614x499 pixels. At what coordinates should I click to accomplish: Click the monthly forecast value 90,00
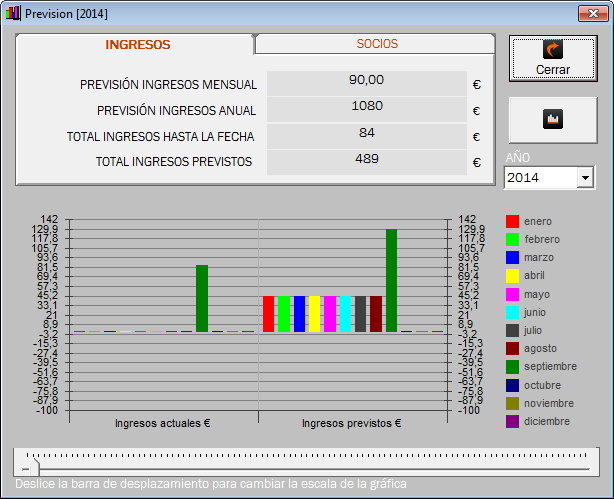pyautogui.click(x=367, y=83)
